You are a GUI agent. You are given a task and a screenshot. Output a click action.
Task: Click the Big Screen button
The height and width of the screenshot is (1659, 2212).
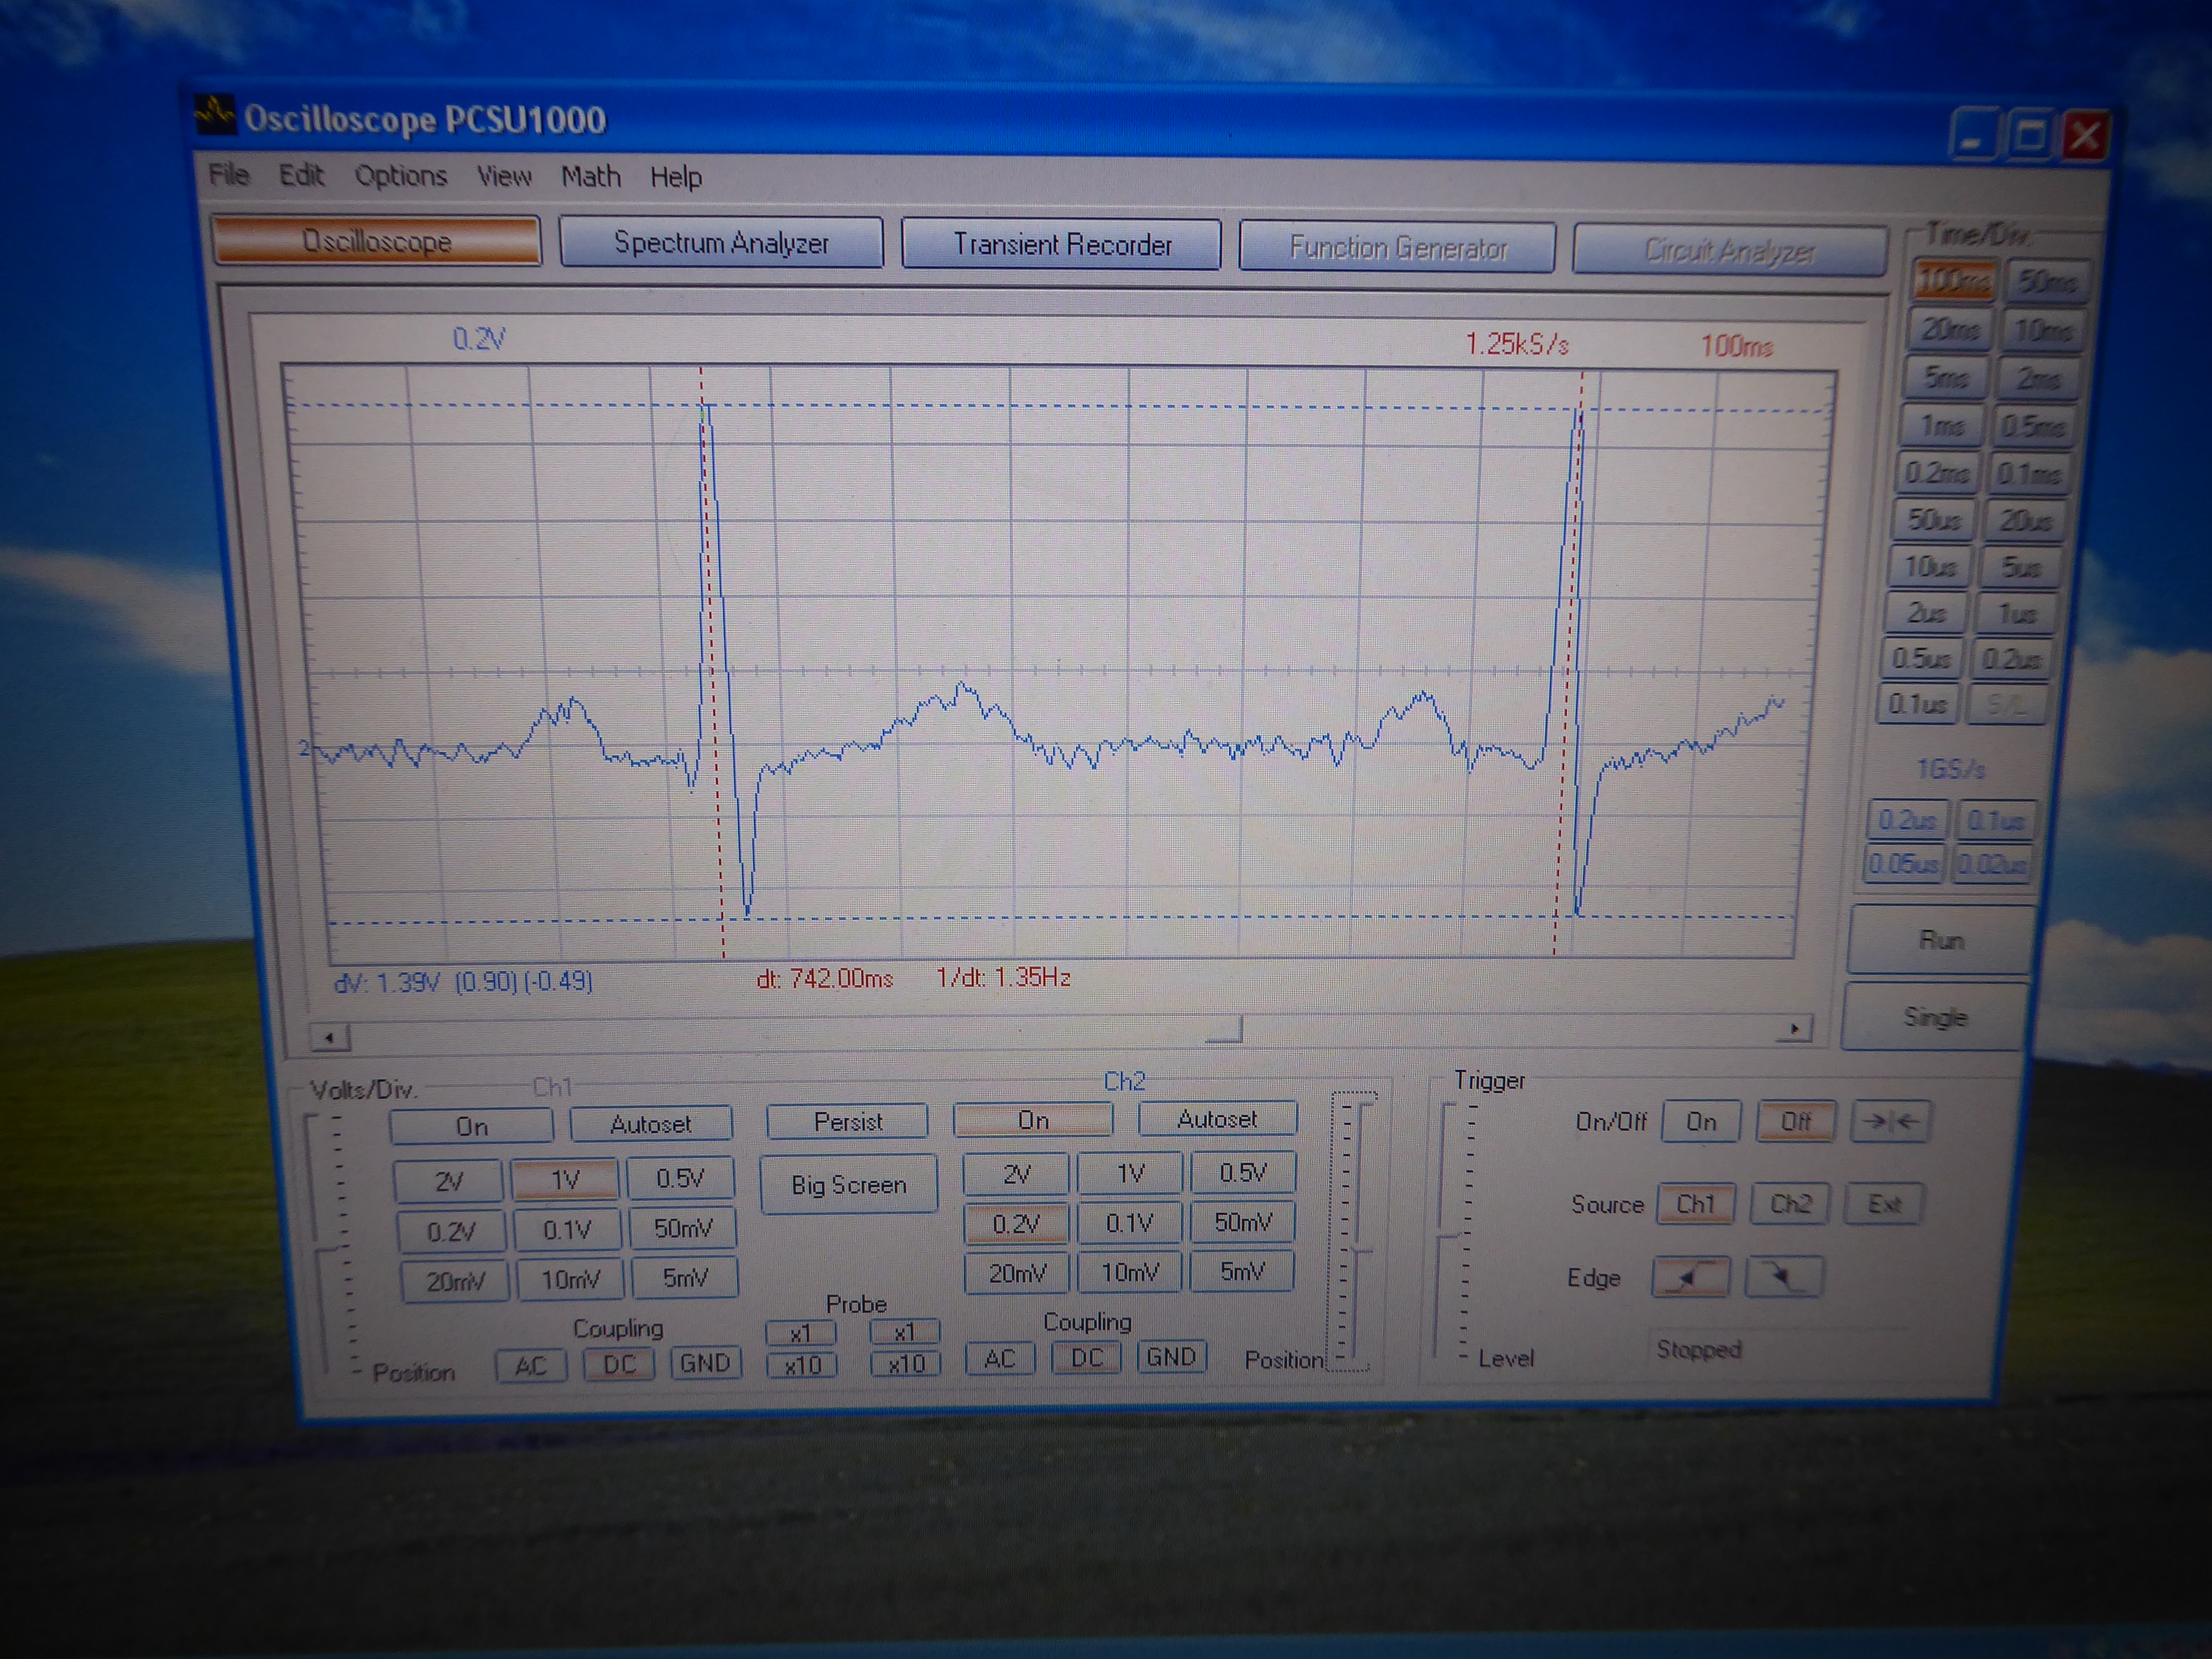point(848,1185)
